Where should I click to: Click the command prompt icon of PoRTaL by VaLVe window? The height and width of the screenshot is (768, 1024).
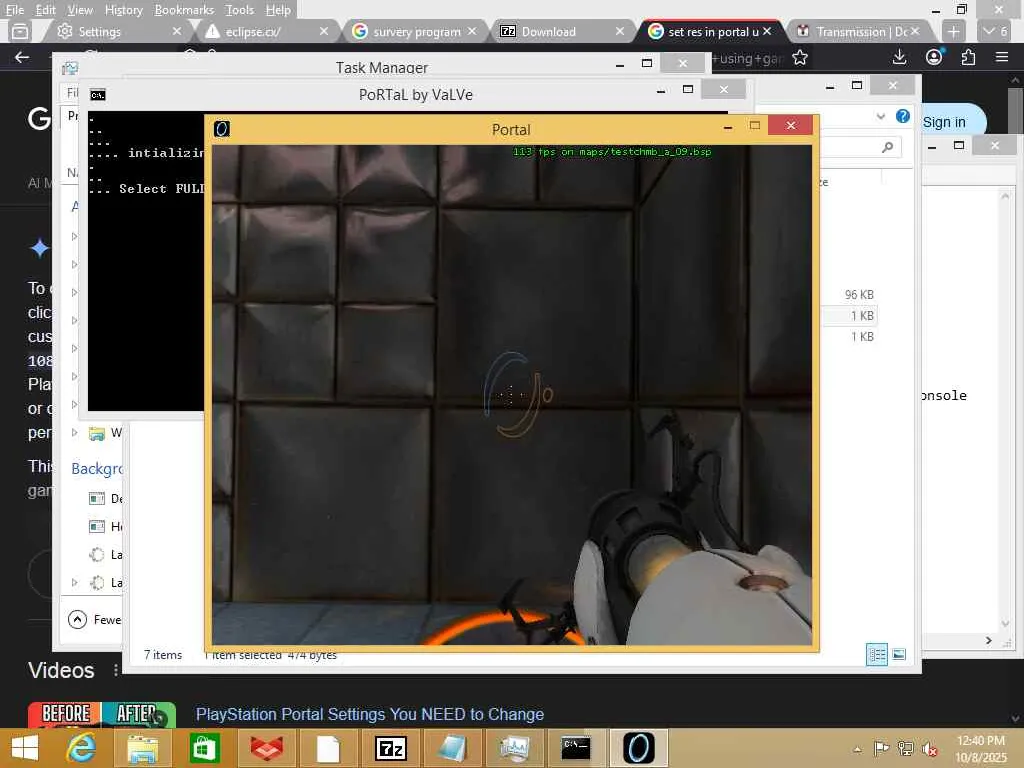pyautogui.click(x=98, y=95)
